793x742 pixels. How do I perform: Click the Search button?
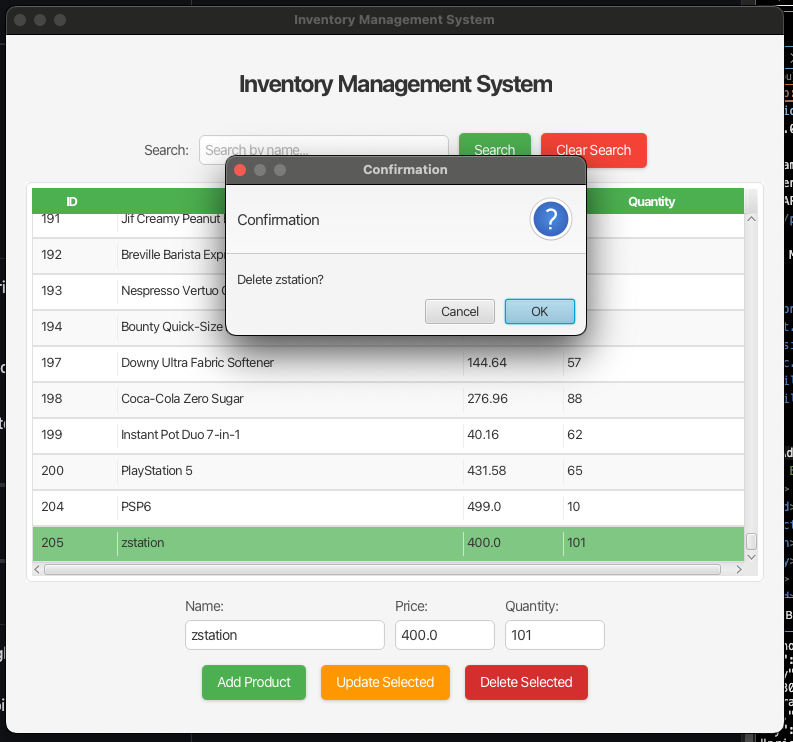tap(495, 150)
